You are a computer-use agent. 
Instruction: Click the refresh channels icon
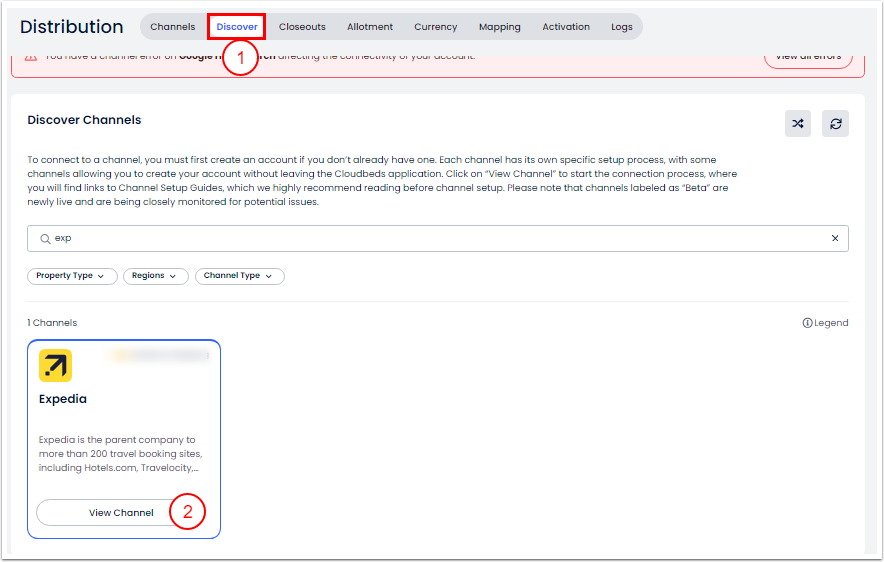tap(835, 124)
